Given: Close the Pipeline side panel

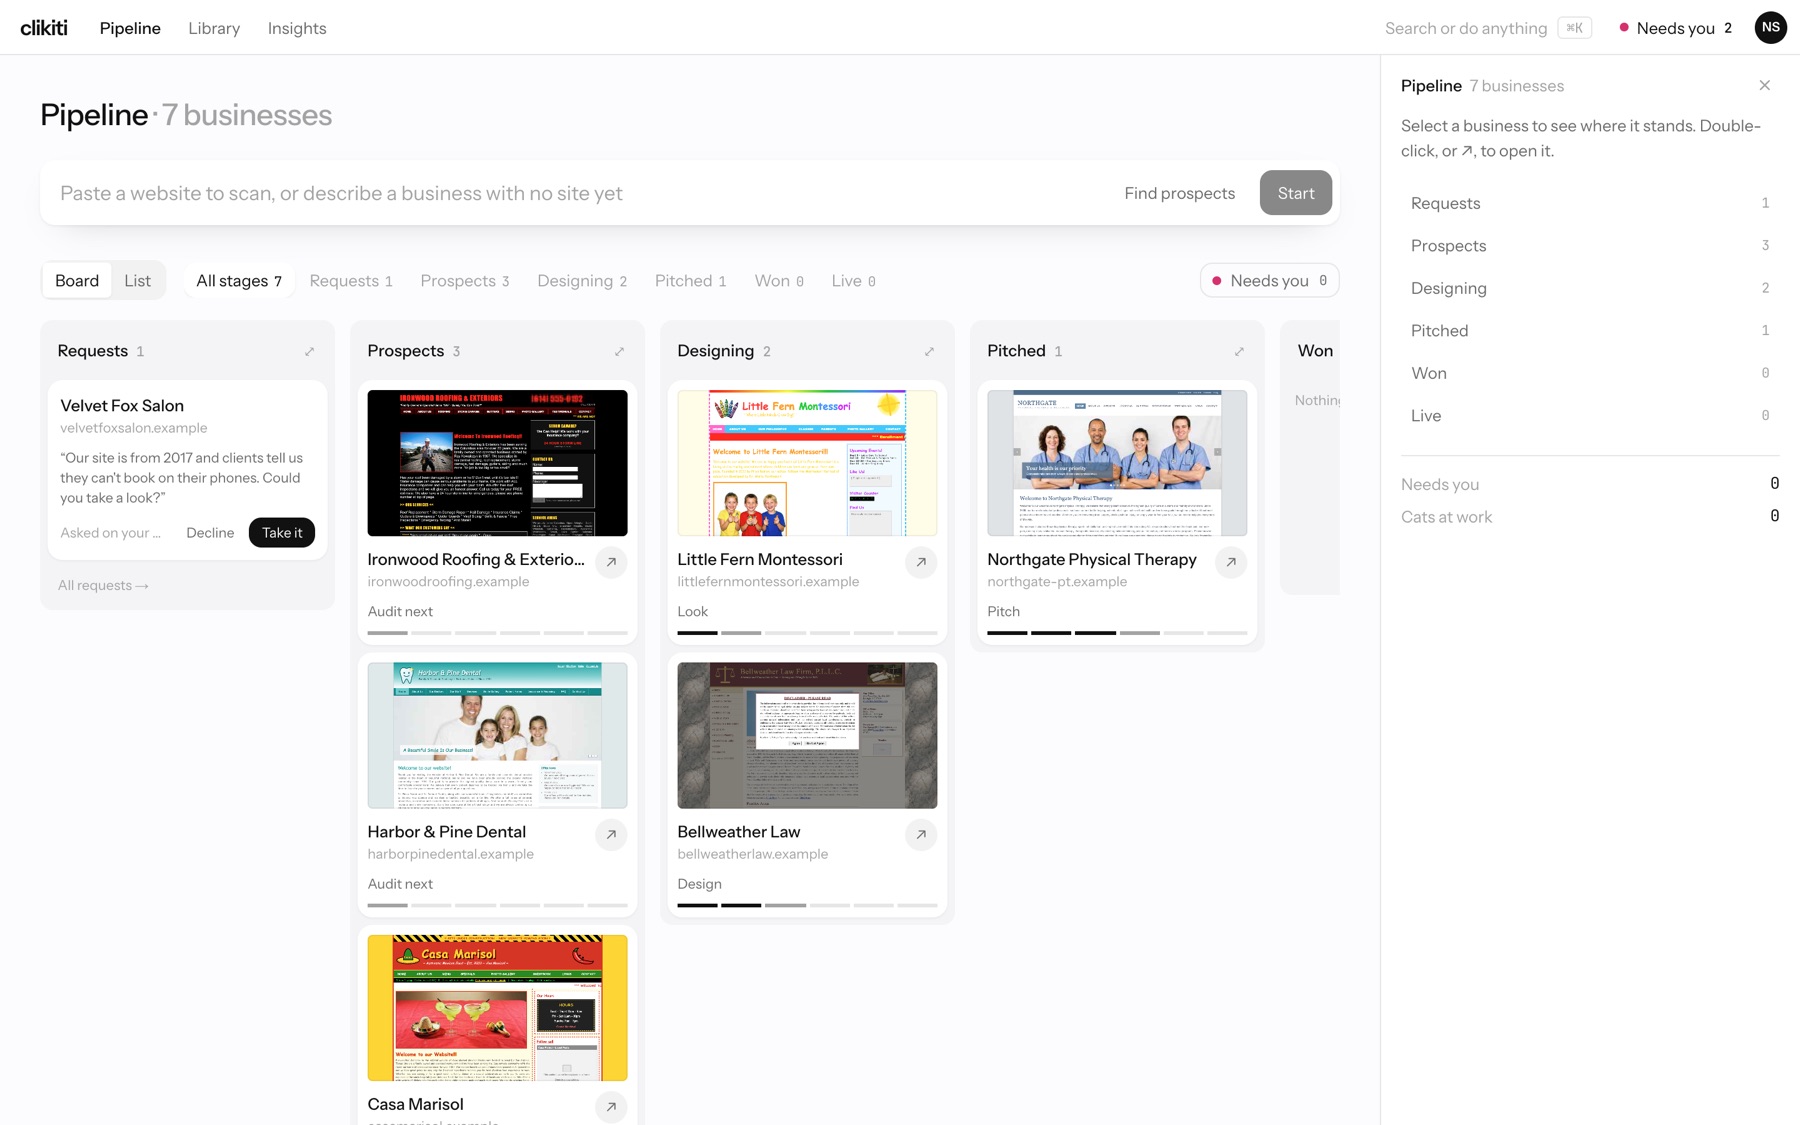Looking at the screenshot, I should pos(1764,85).
